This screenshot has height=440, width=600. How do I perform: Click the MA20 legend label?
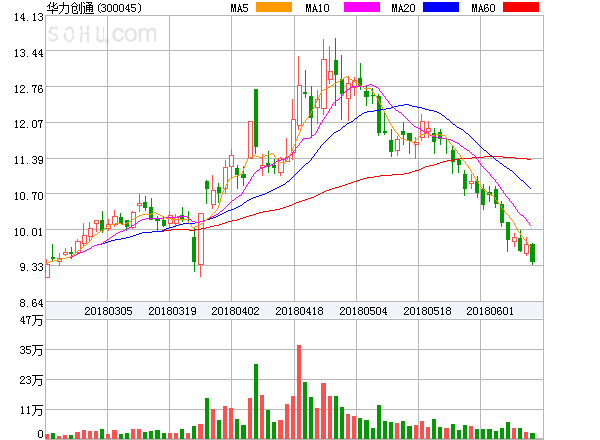[403, 8]
